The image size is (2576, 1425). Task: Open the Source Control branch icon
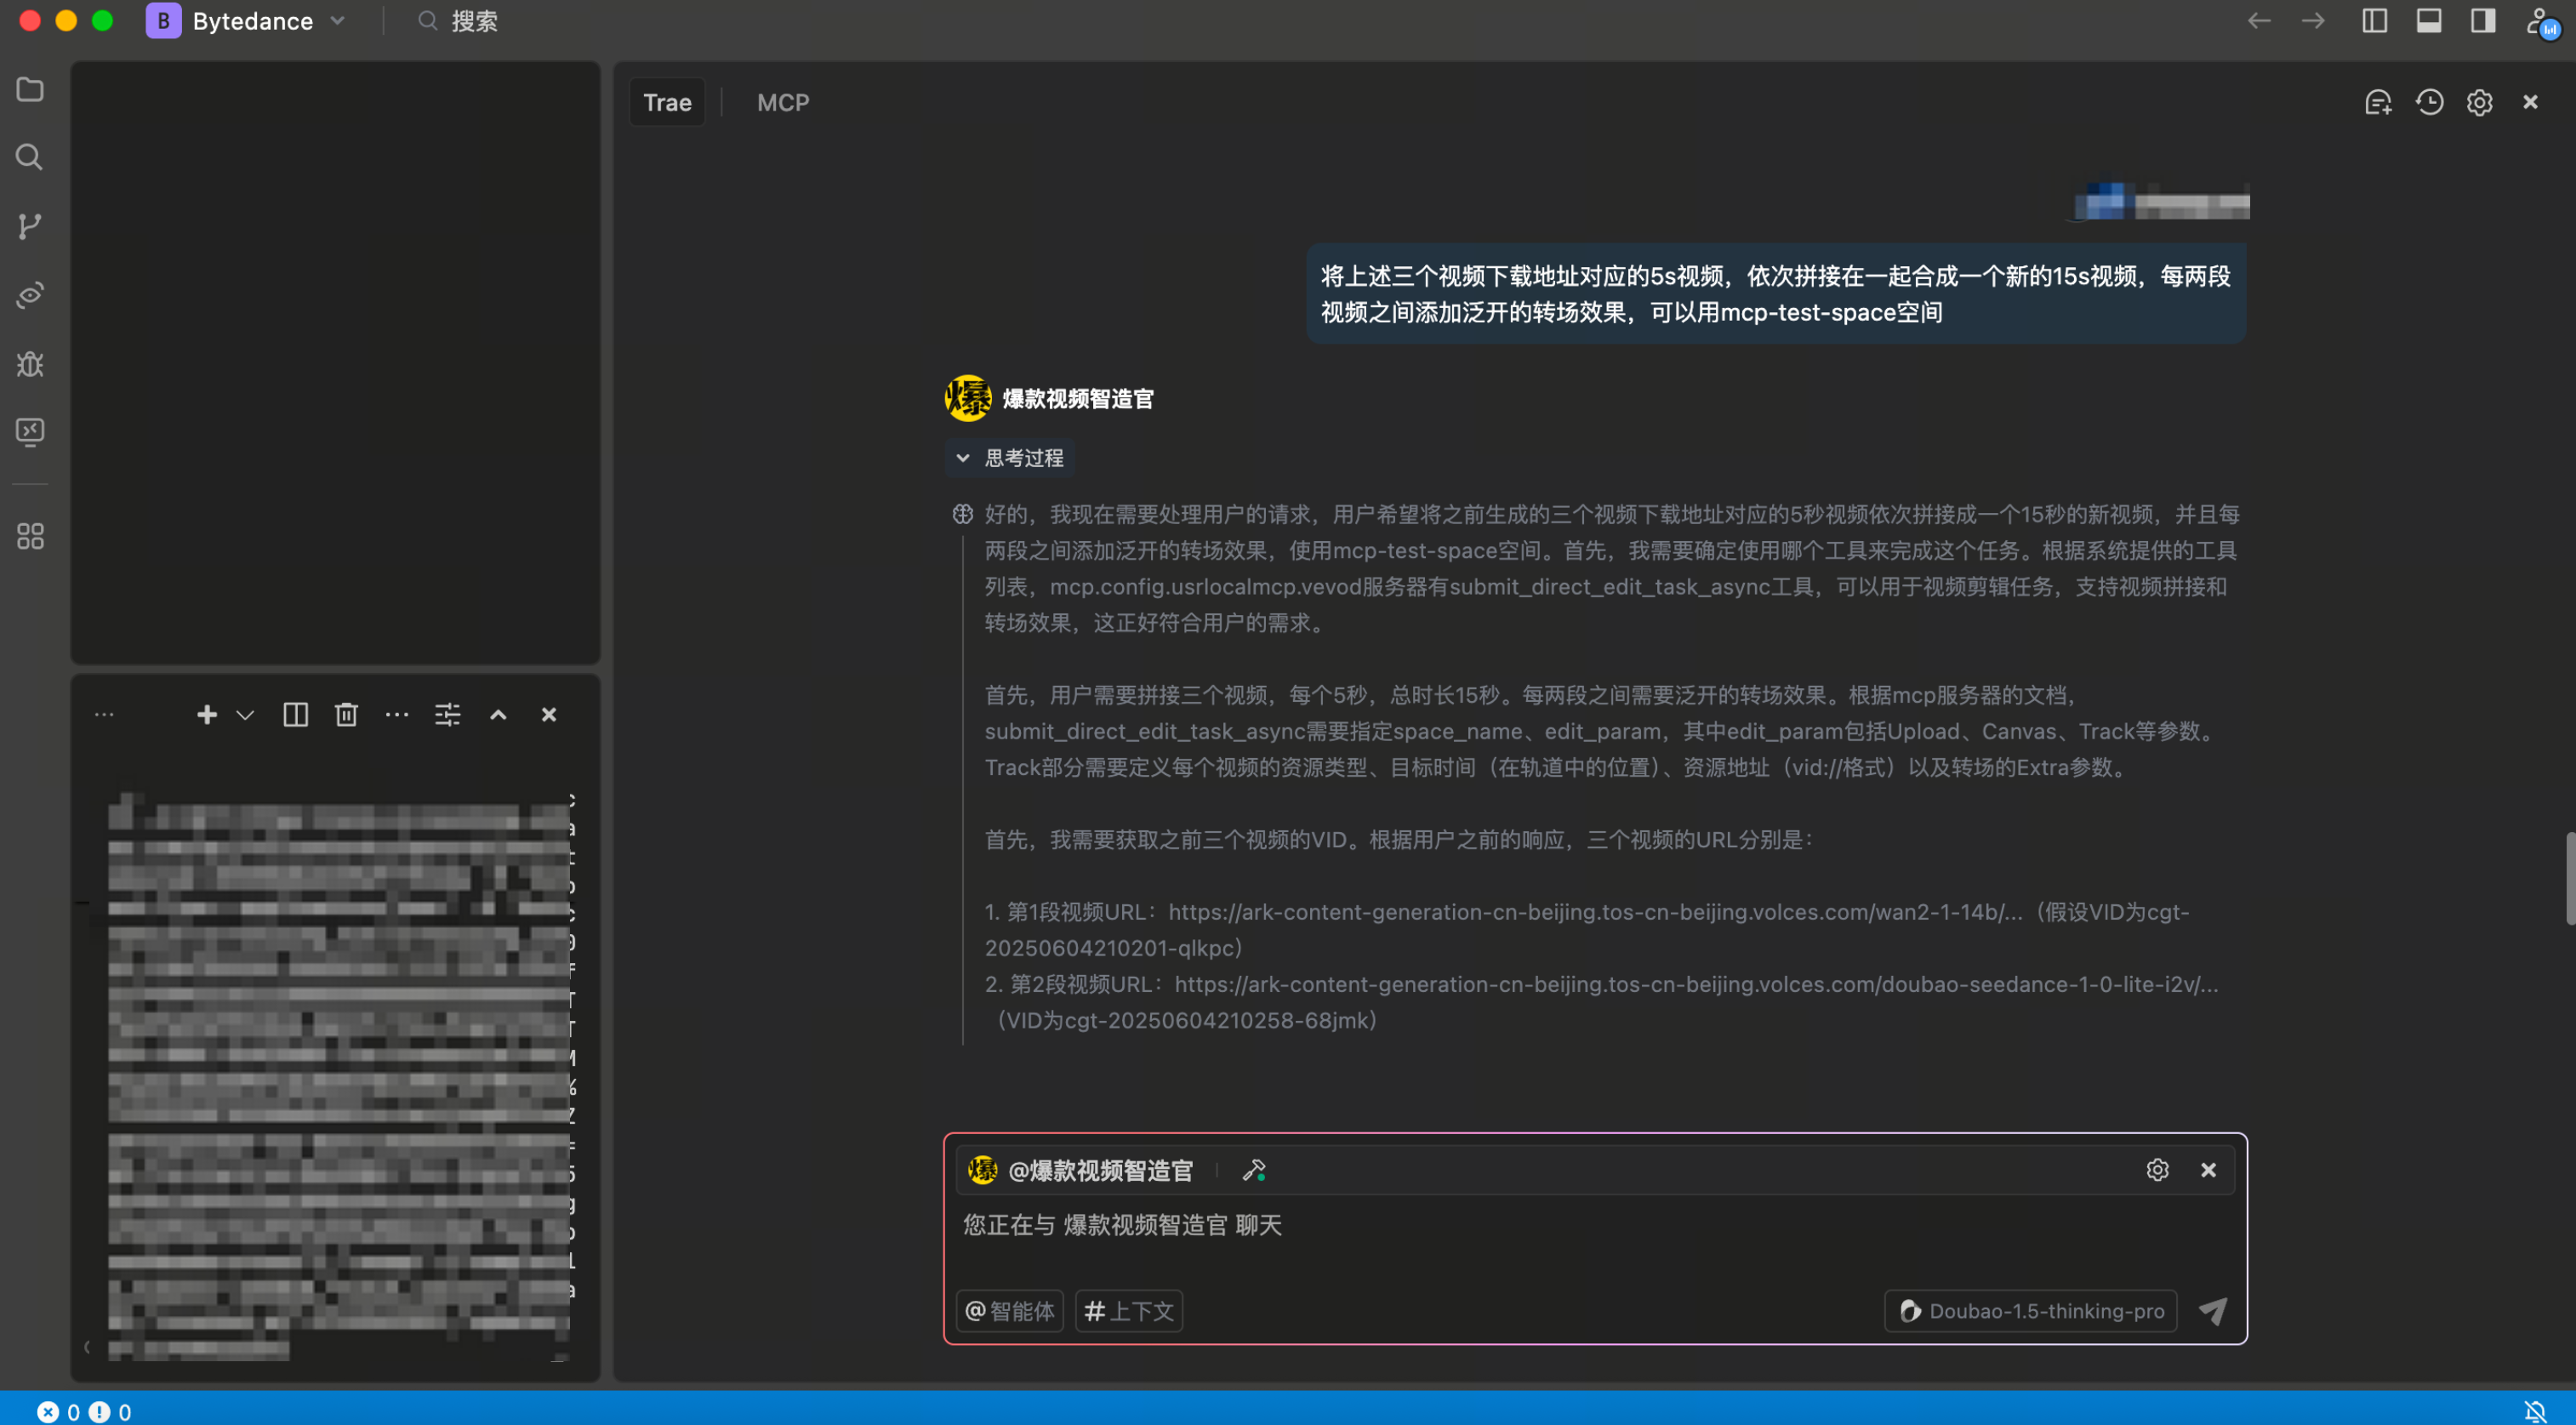pos(30,226)
